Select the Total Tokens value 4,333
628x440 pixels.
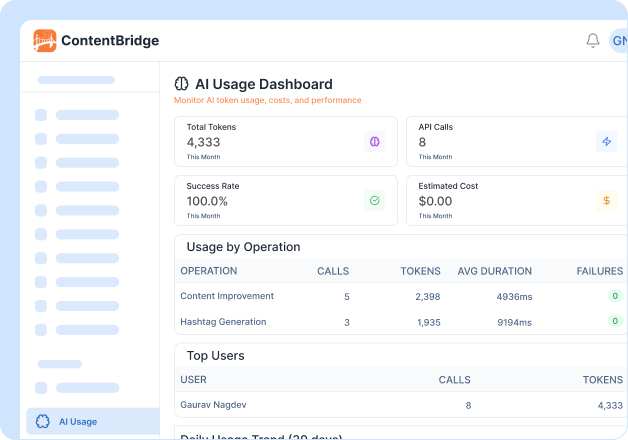click(203, 142)
